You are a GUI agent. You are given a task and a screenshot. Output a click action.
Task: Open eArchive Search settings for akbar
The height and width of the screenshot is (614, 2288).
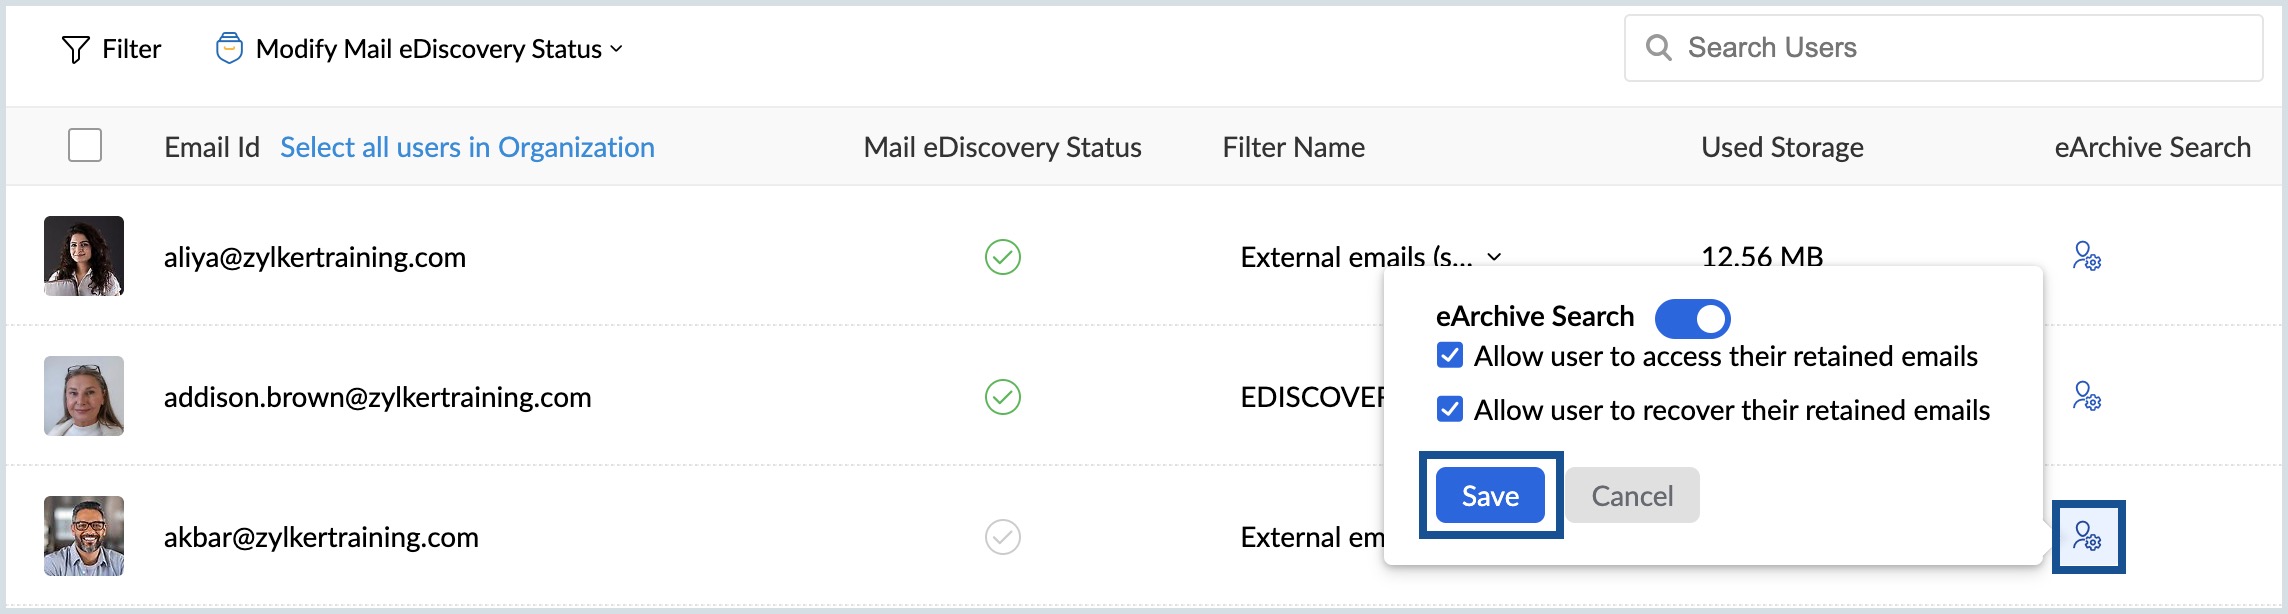[2090, 537]
